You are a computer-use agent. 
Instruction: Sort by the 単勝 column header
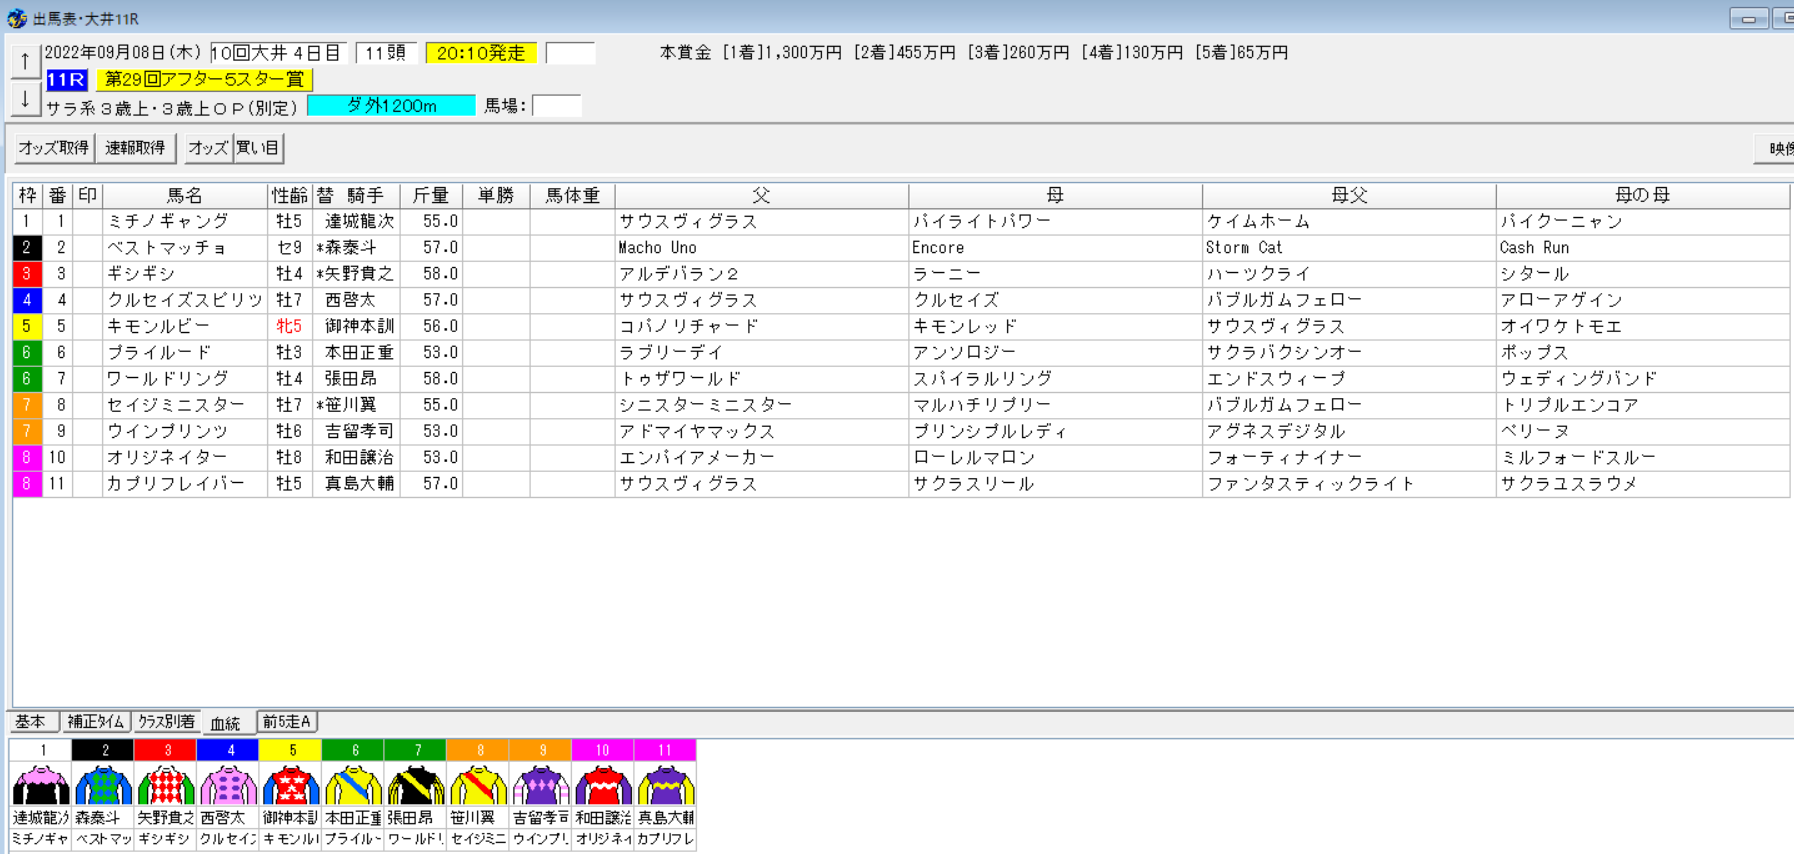pos(496,195)
